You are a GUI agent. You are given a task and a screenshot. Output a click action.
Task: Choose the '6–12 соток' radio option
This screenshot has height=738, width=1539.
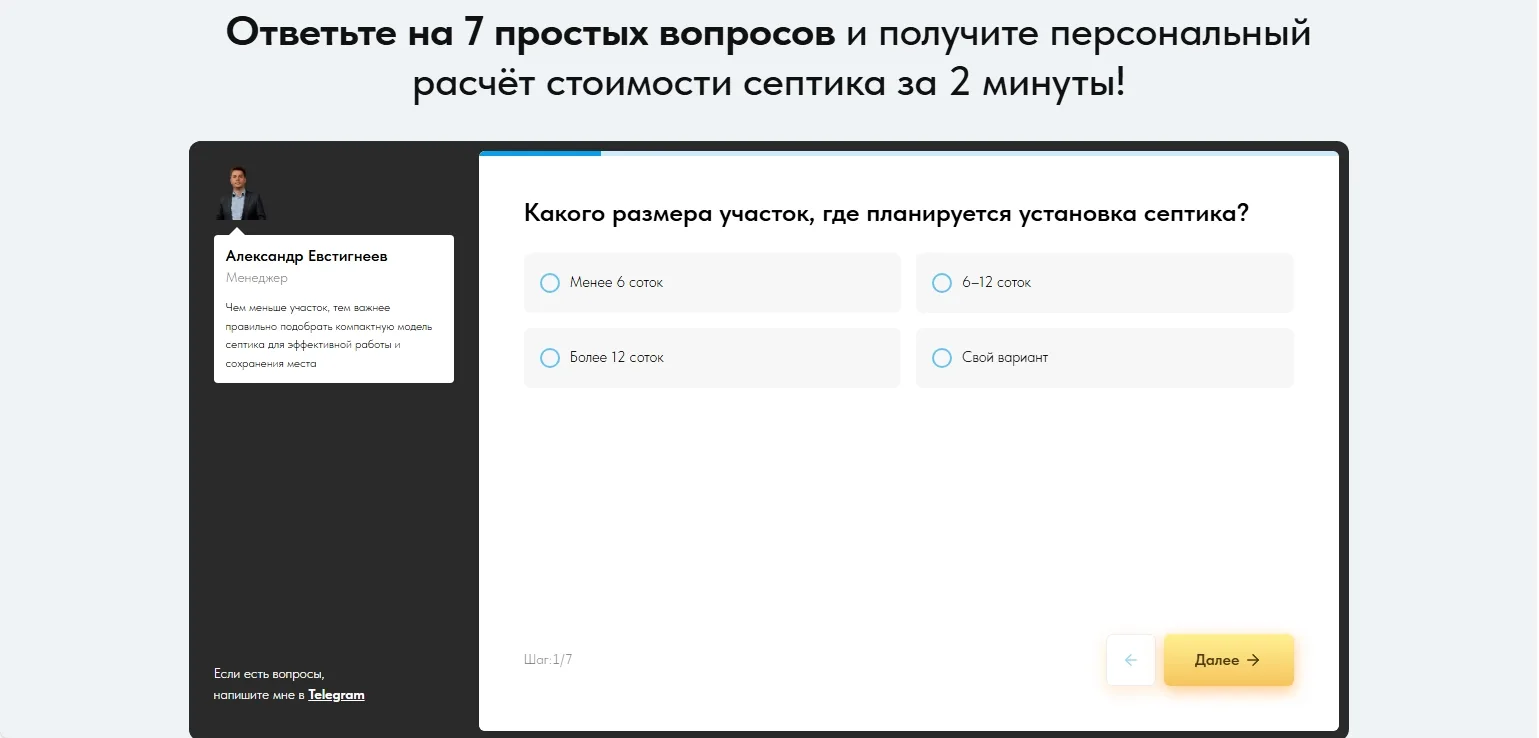click(1105, 283)
